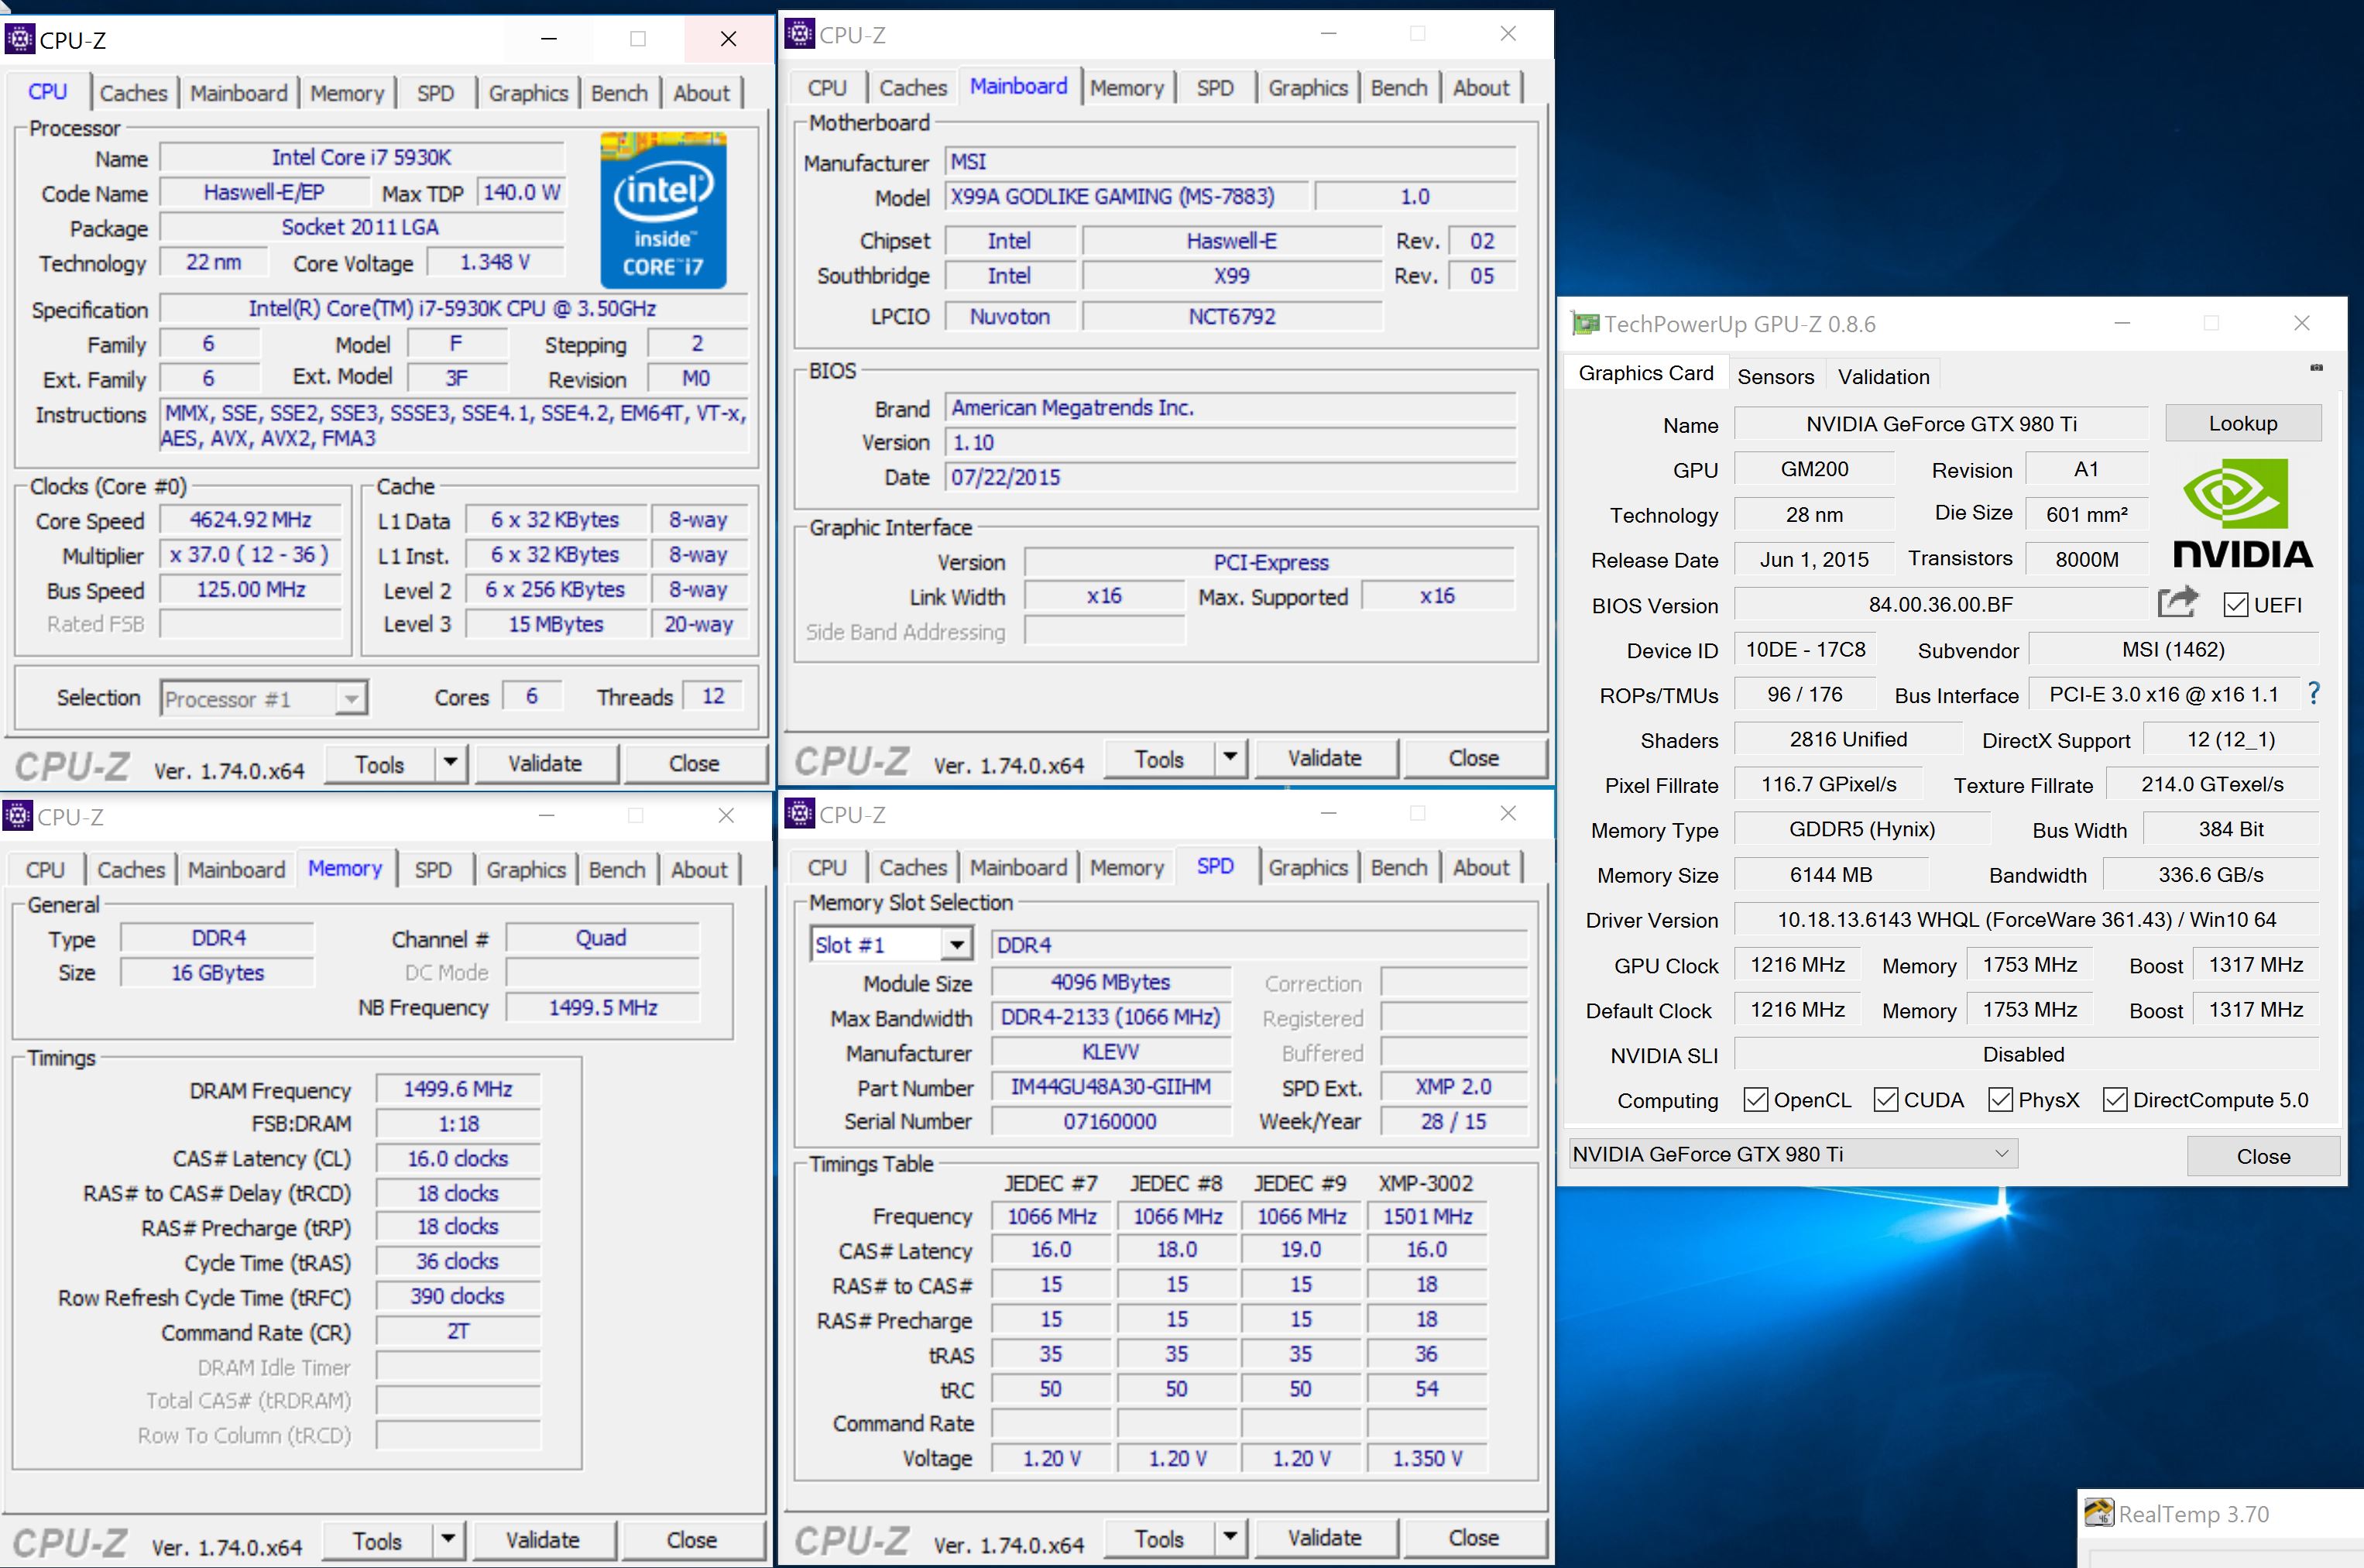Viewport: 2364px width, 1568px height.
Task: Open the SPD tab in Memory window
Action: (x=433, y=869)
